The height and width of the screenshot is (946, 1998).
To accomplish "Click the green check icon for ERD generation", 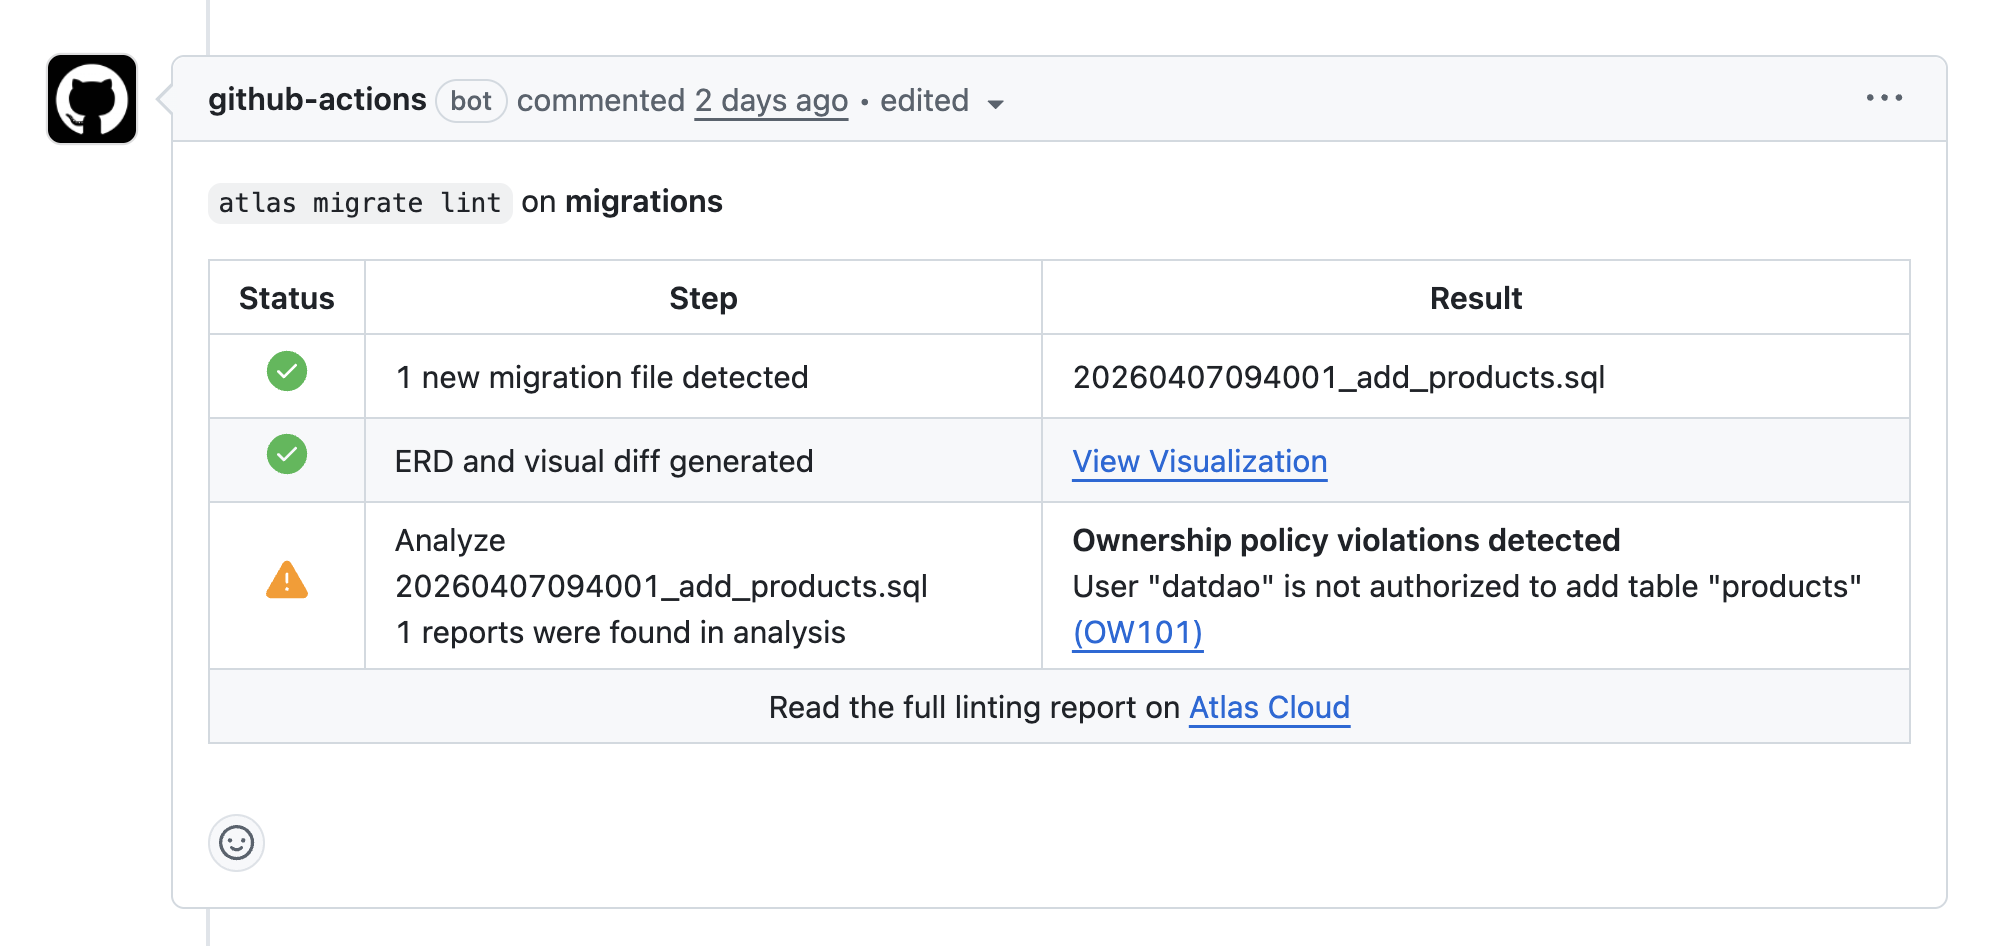I will click(286, 455).
